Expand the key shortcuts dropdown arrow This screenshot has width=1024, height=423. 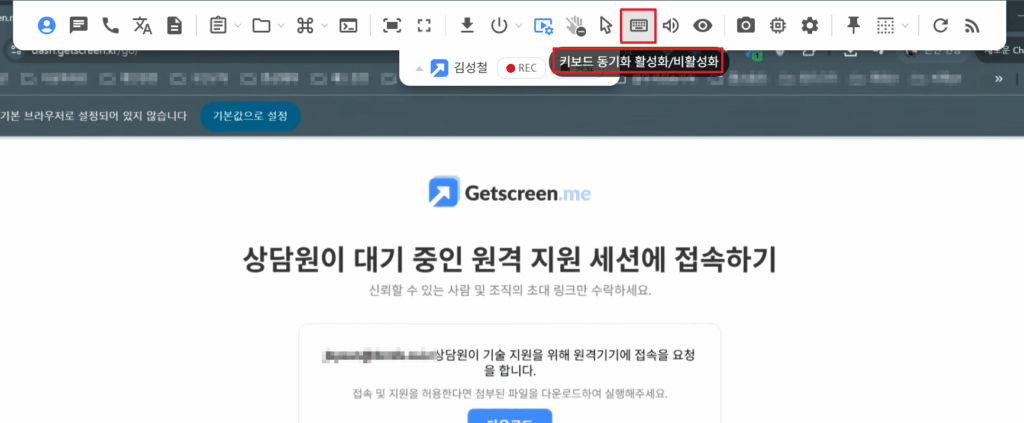tap(325, 26)
